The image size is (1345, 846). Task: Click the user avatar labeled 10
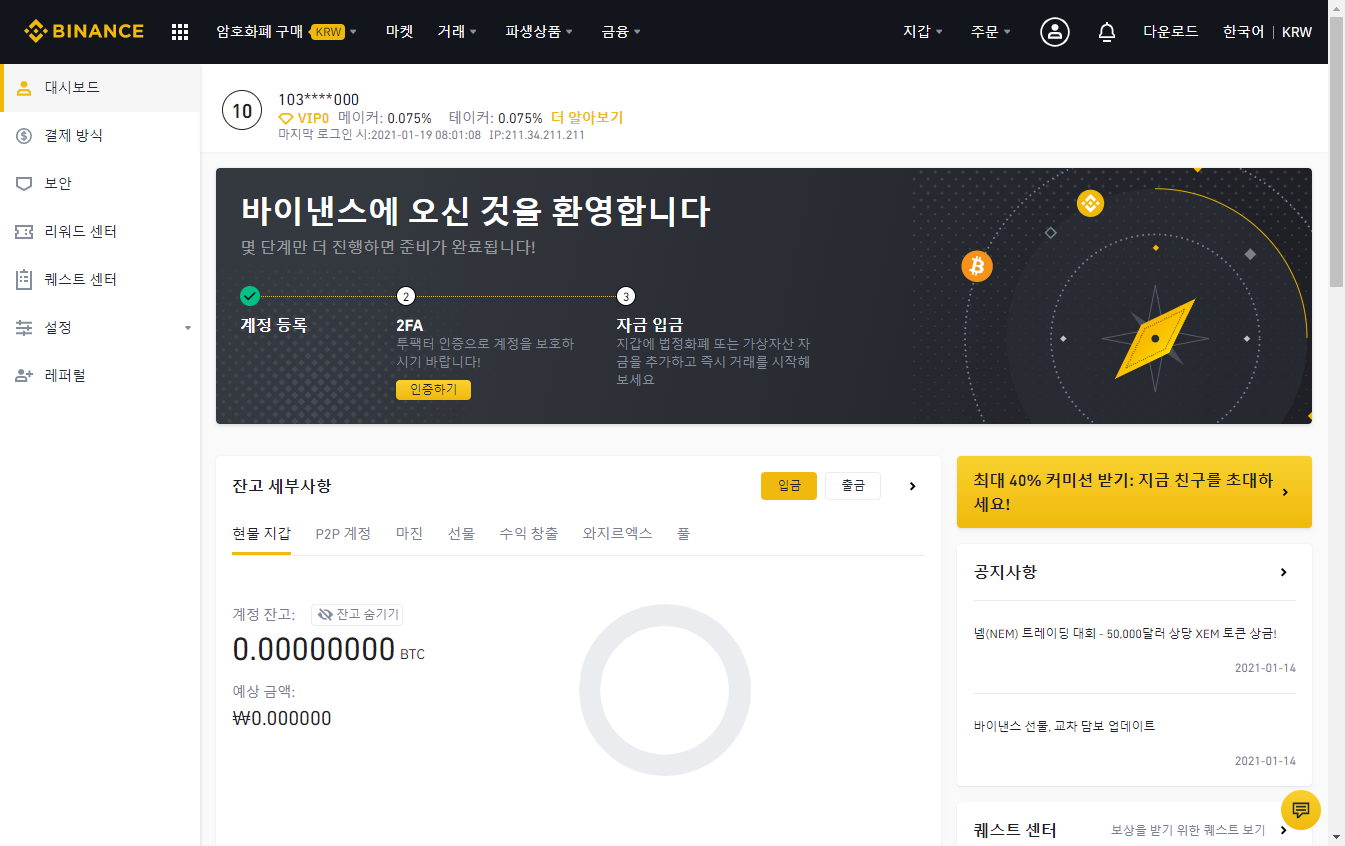tap(242, 111)
